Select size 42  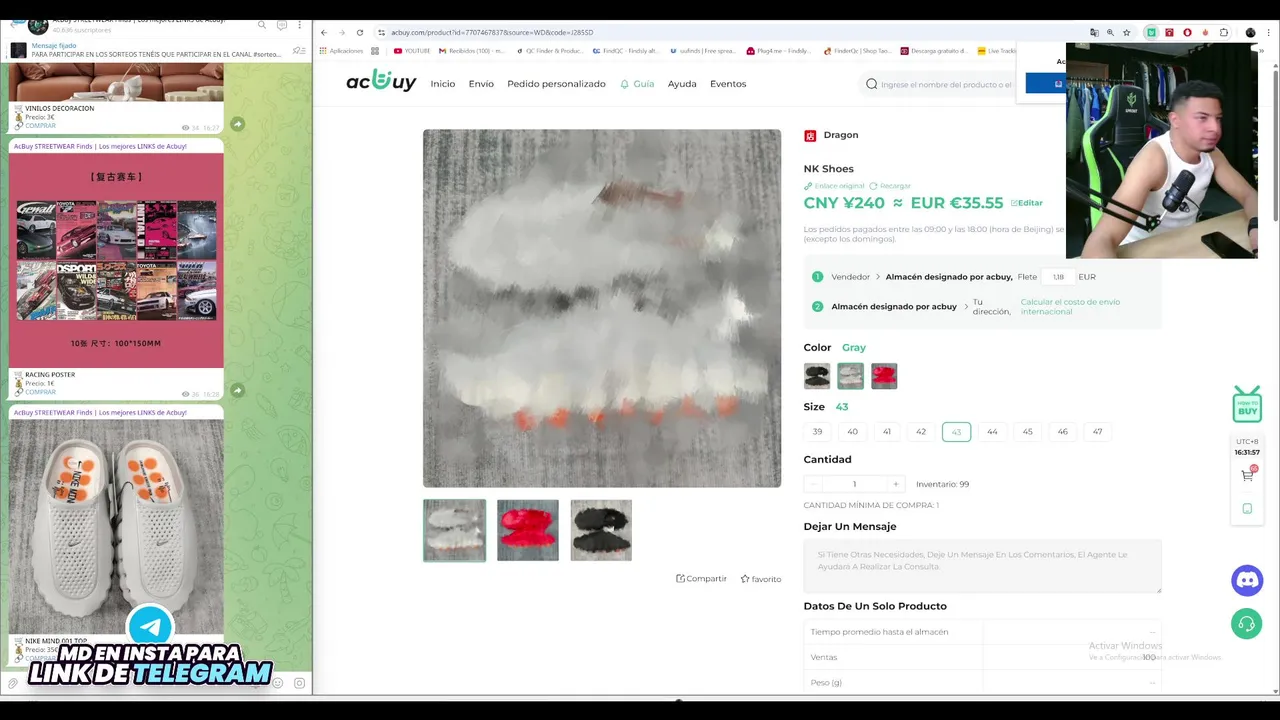point(921,432)
